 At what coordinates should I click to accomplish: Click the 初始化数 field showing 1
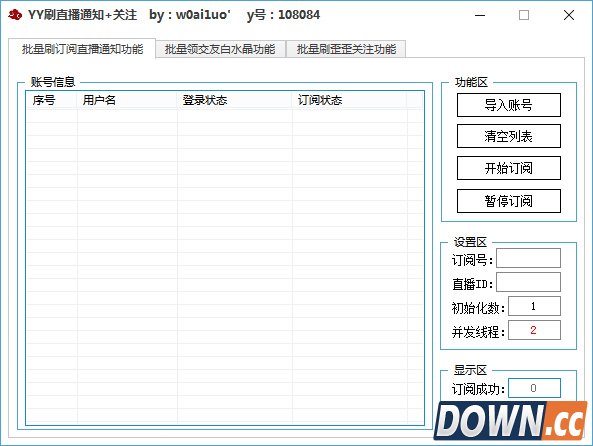[x=534, y=306]
